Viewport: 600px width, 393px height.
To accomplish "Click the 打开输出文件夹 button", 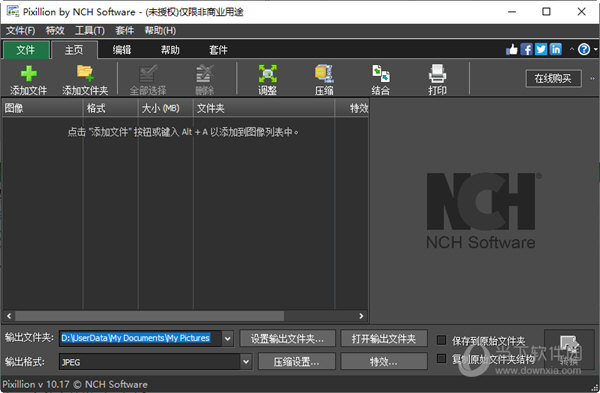I will coord(384,339).
